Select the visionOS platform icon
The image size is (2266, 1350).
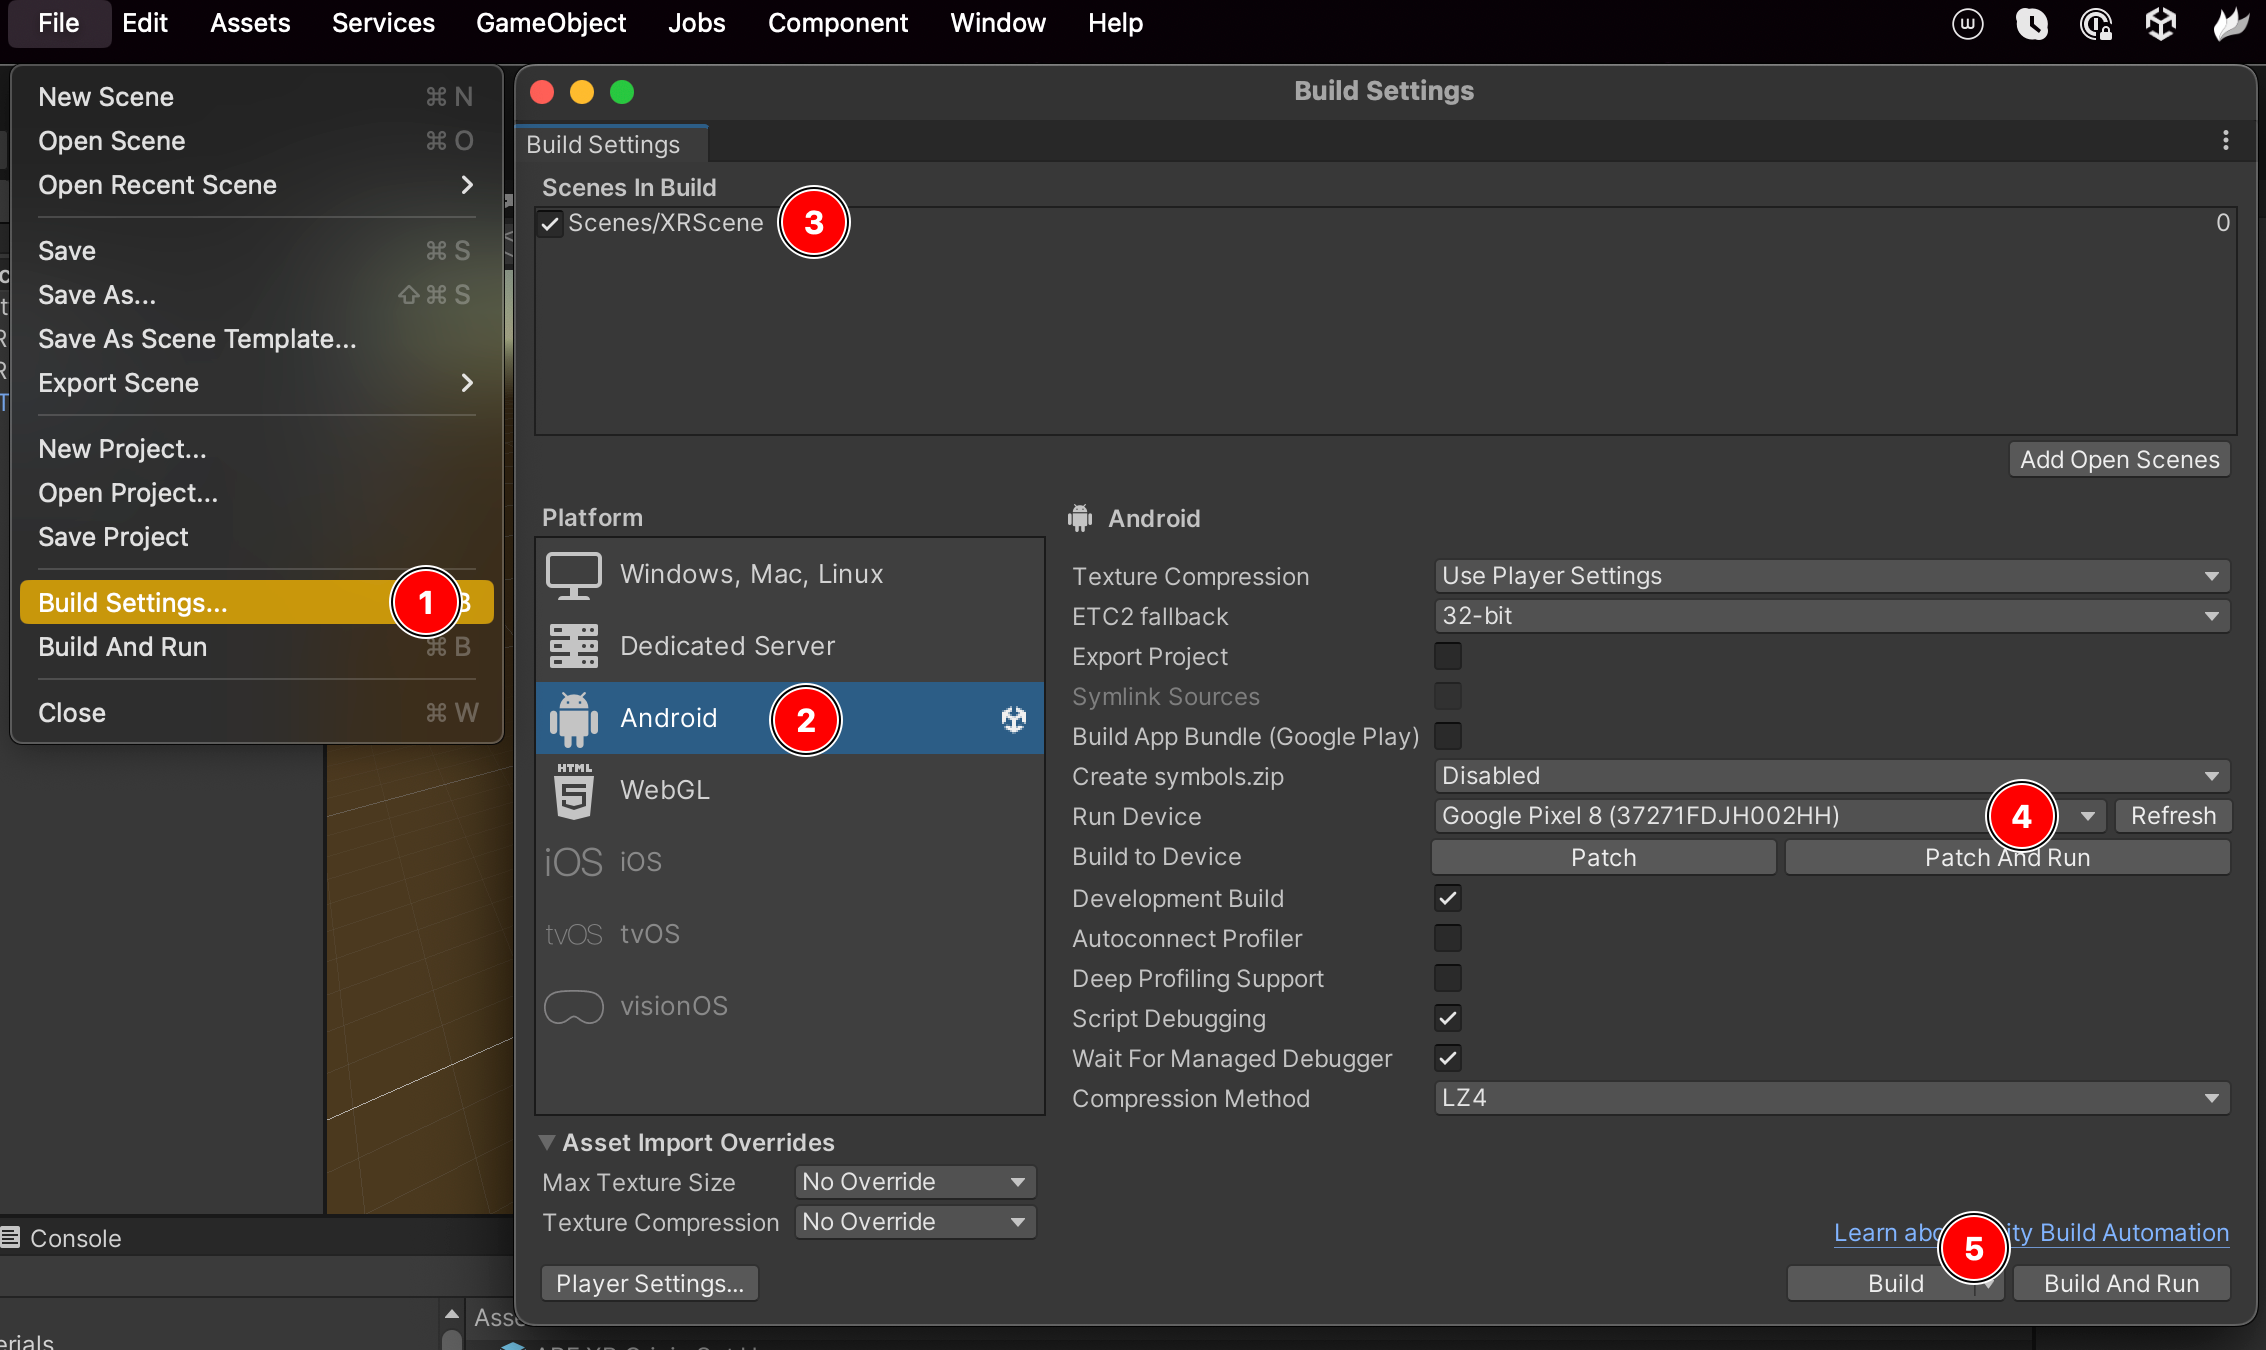pos(573,1006)
